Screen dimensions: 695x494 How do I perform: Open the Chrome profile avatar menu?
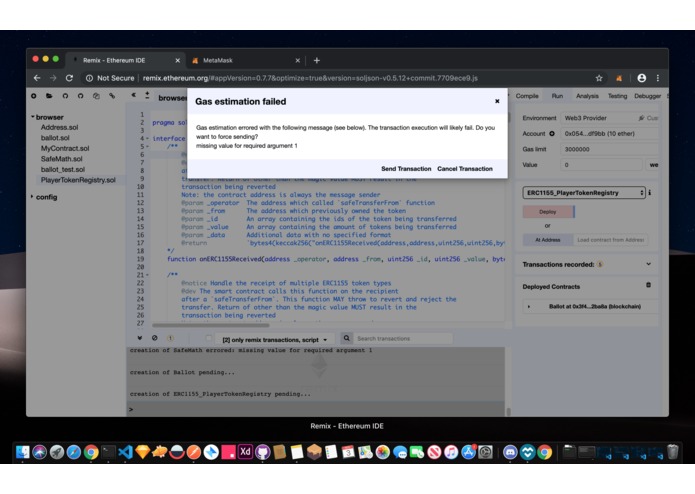[x=641, y=78]
